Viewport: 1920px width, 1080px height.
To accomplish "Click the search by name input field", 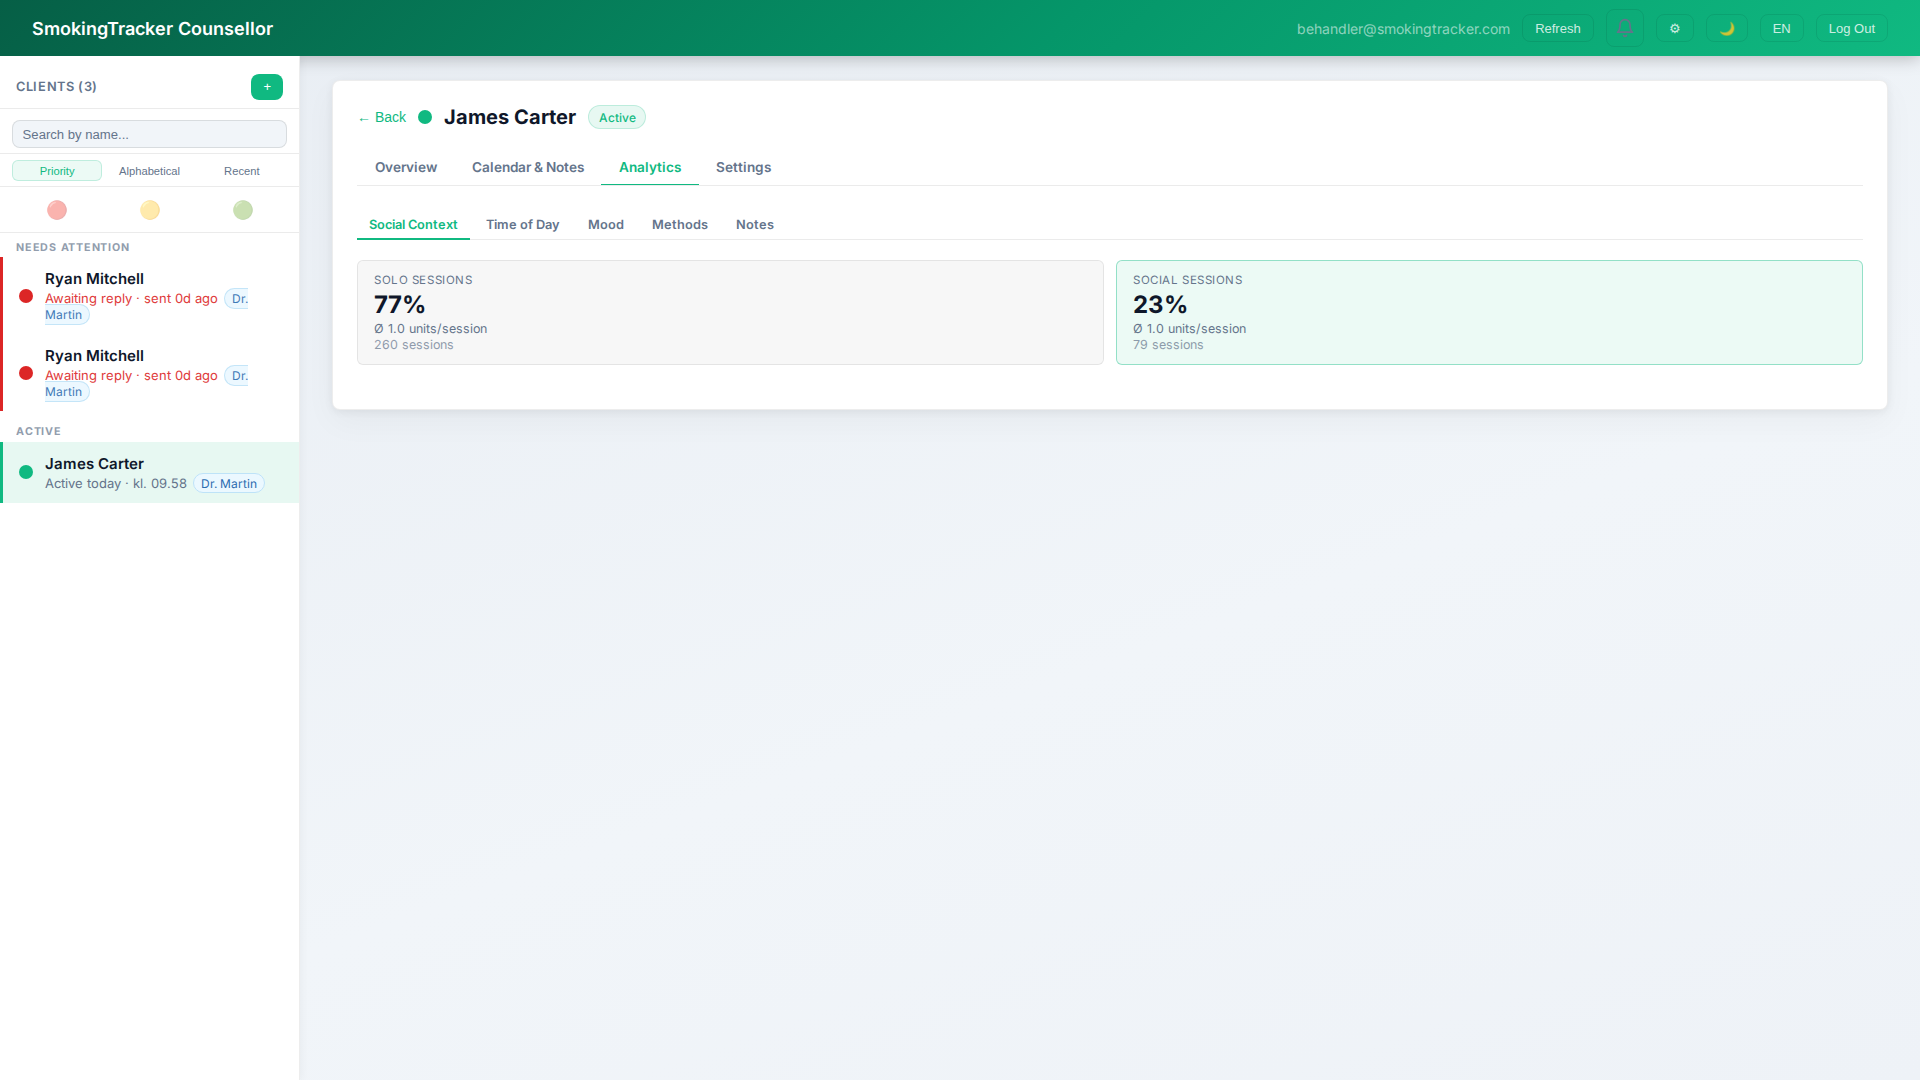I will tap(148, 134).
